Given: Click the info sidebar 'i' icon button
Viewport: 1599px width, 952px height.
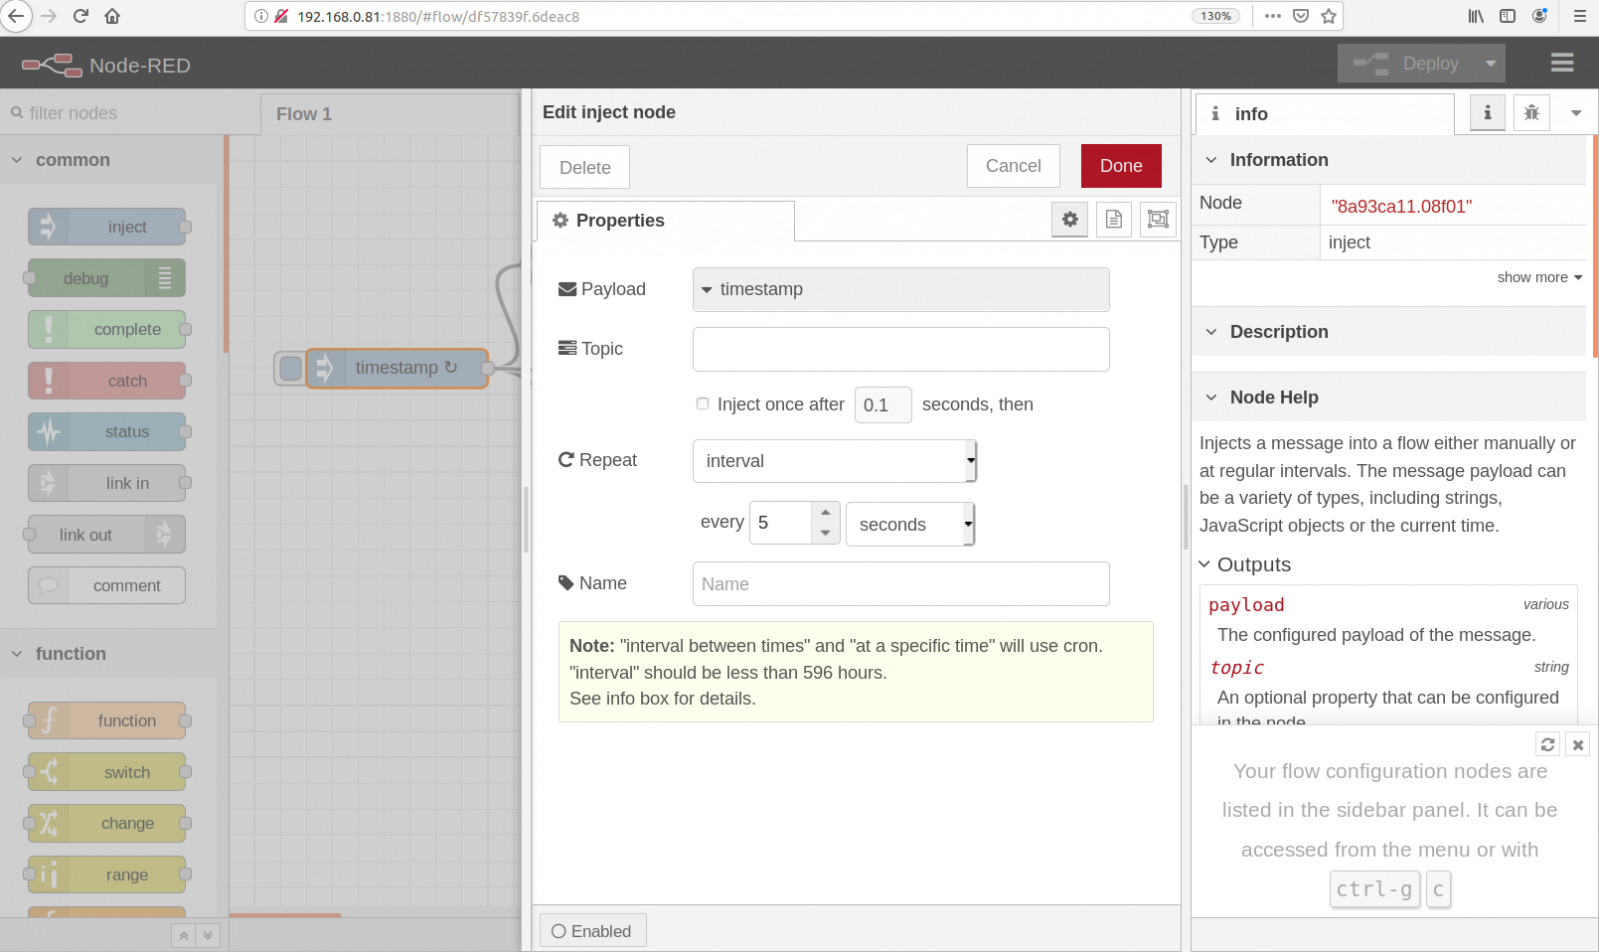Looking at the screenshot, I should 1487,113.
